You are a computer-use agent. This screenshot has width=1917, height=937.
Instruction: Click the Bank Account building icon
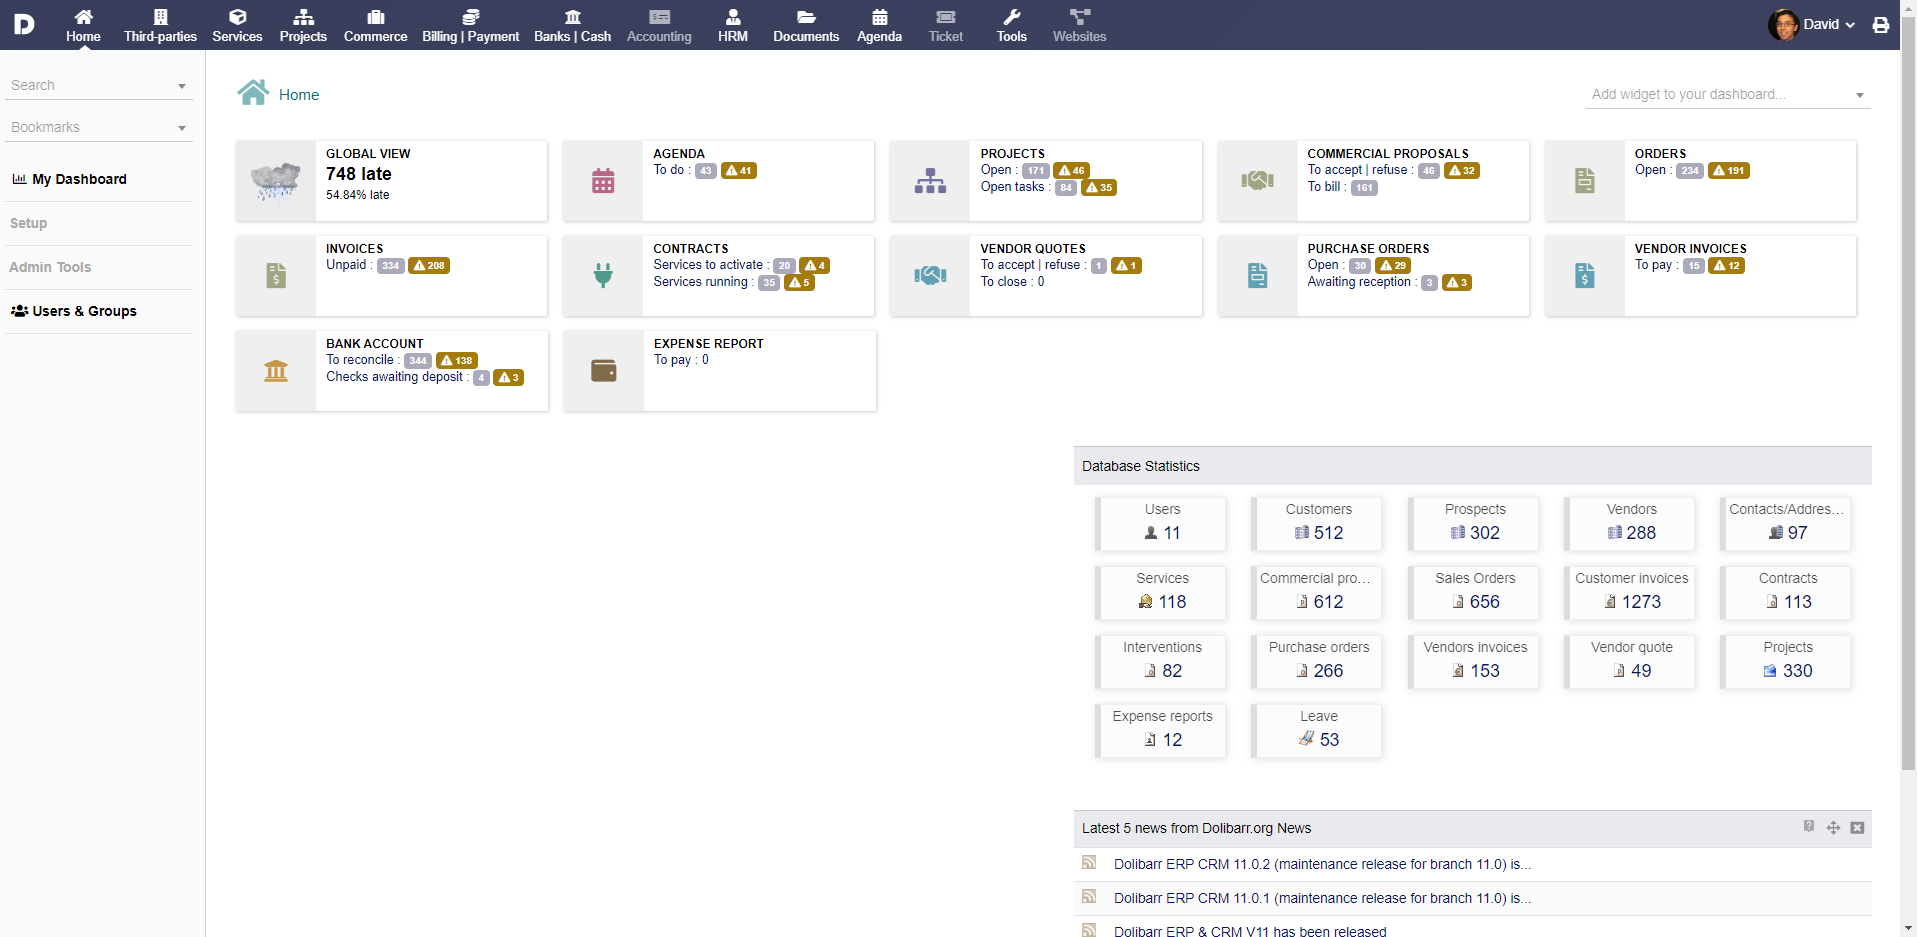(x=276, y=371)
